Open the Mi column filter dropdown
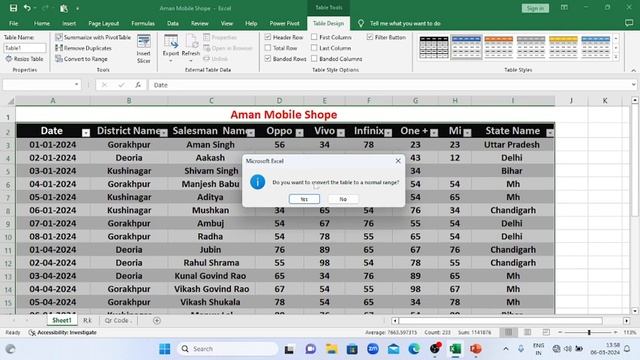Viewport: 640px width, 360px height. click(x=467, y=133)
